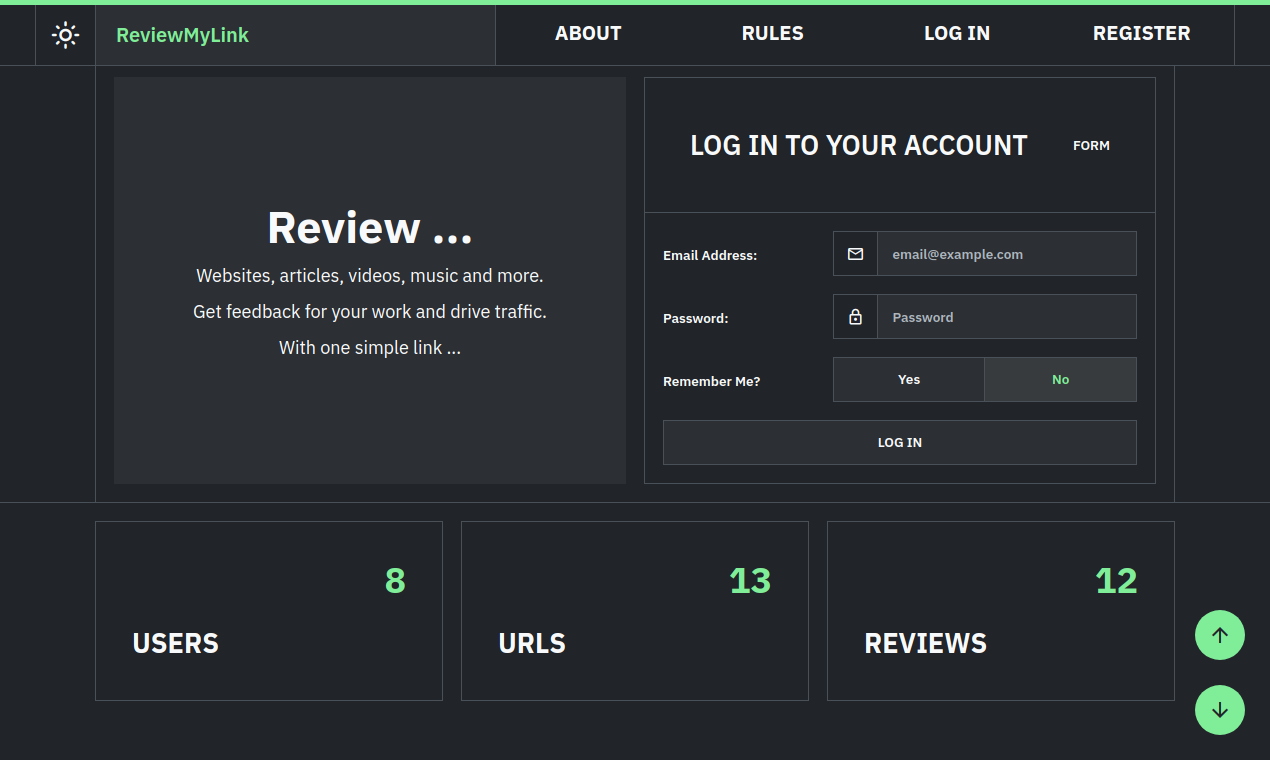This screenshot has height=760, width=1270.
Task: Click the ReviewMyLink logo
Action: [182, 34]
